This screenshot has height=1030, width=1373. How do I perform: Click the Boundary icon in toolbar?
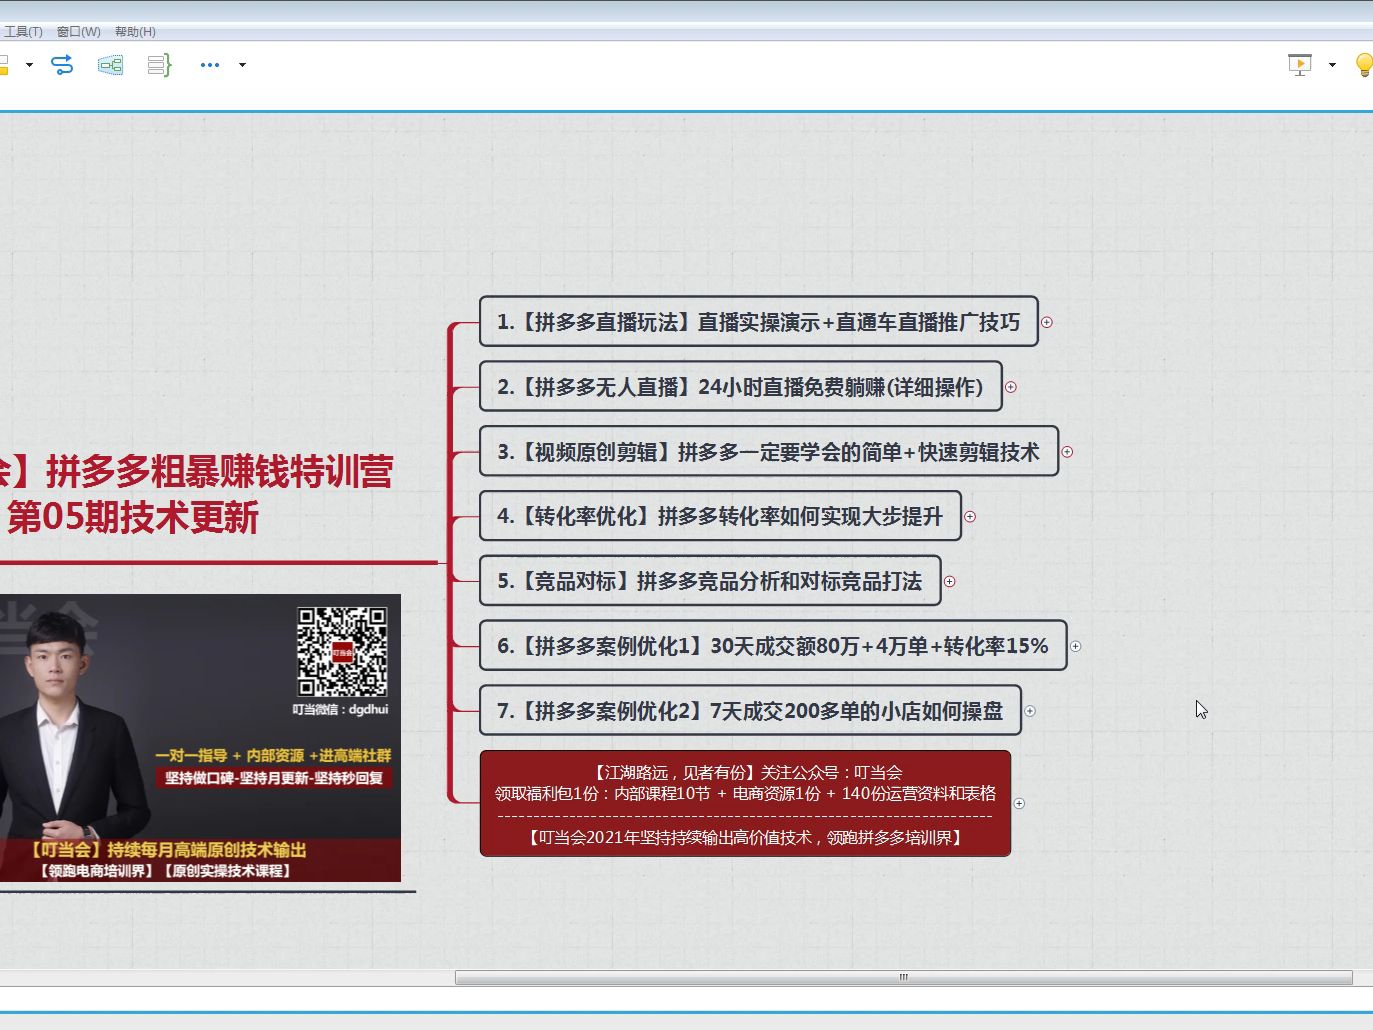coord(110,65)
